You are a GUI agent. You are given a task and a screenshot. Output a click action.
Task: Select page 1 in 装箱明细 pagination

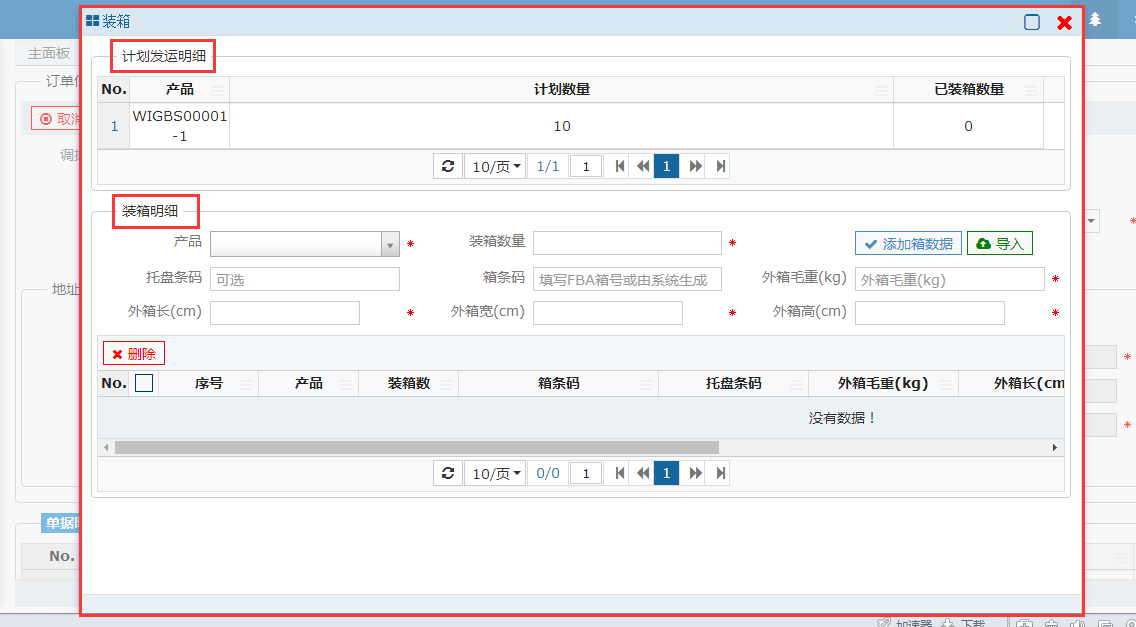click(667, 473)
